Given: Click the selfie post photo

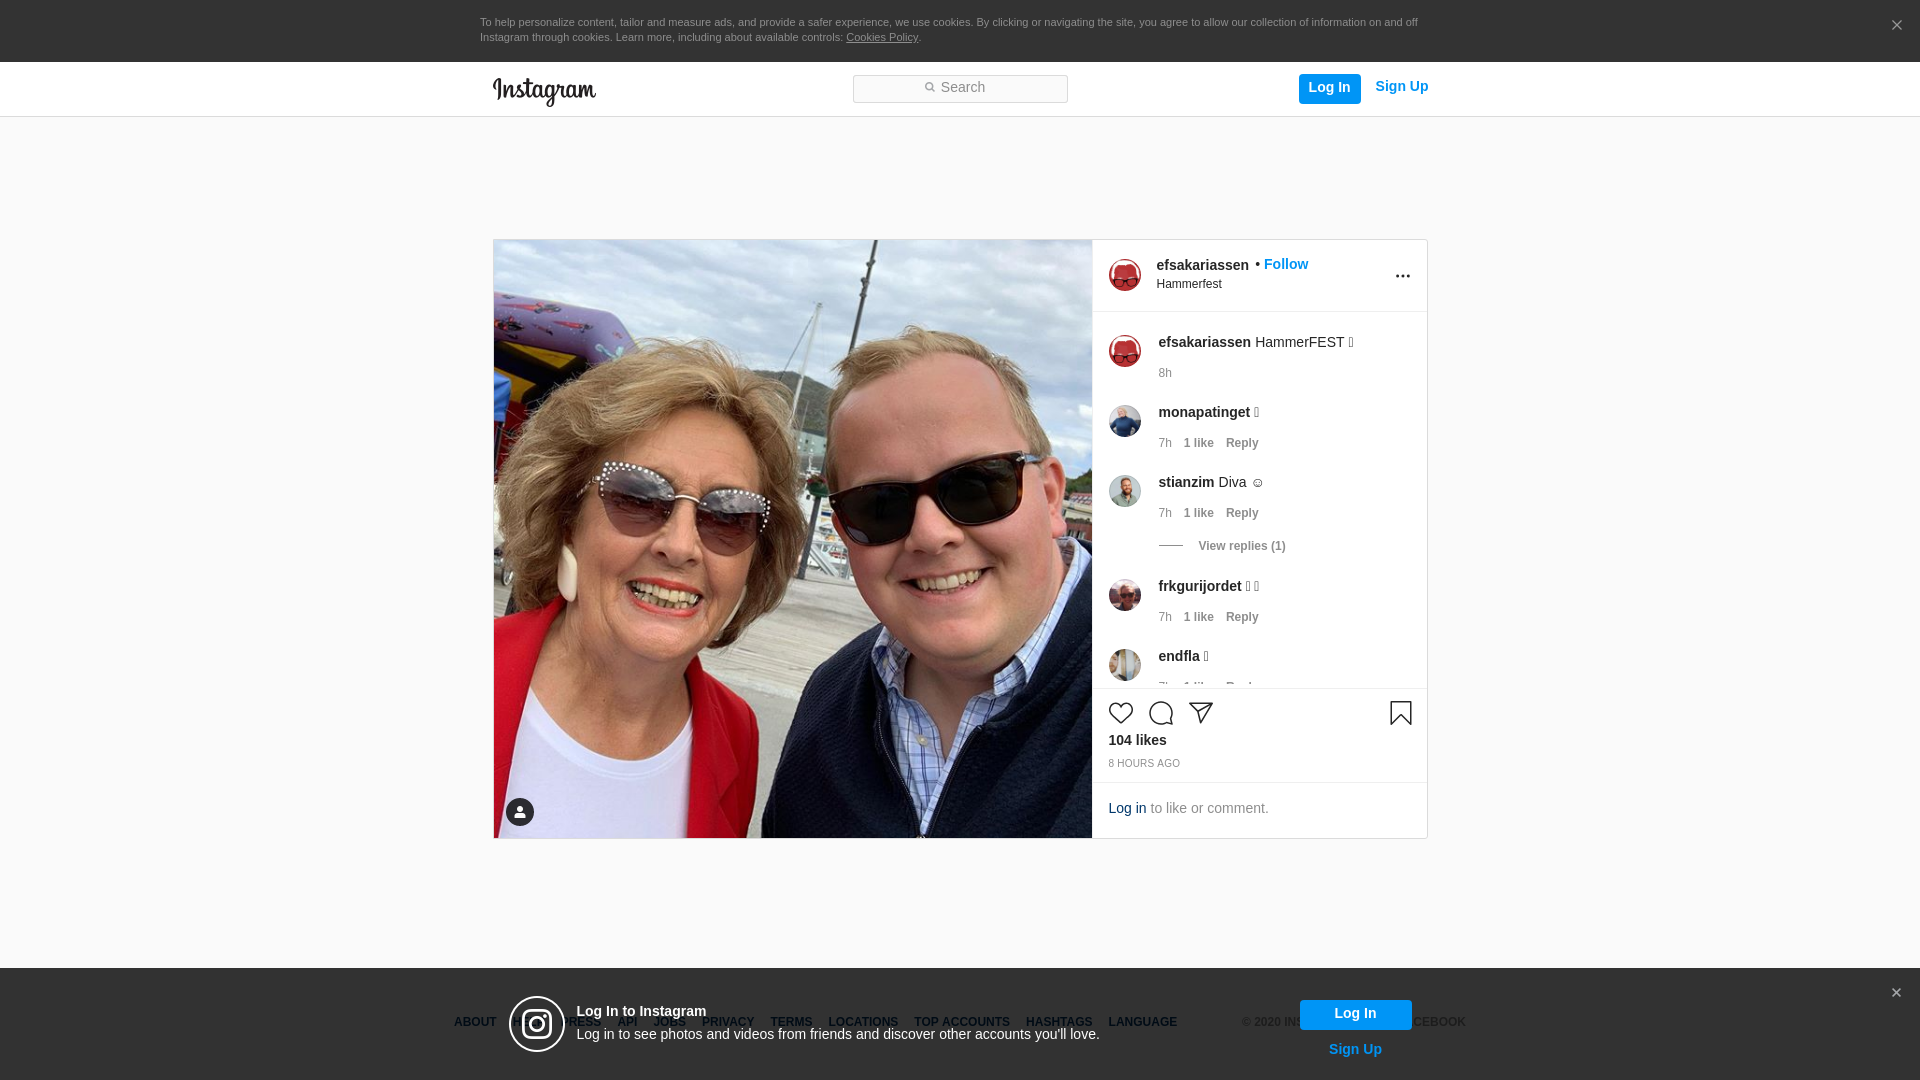Looking at the screenshot, I should point(792,539).
